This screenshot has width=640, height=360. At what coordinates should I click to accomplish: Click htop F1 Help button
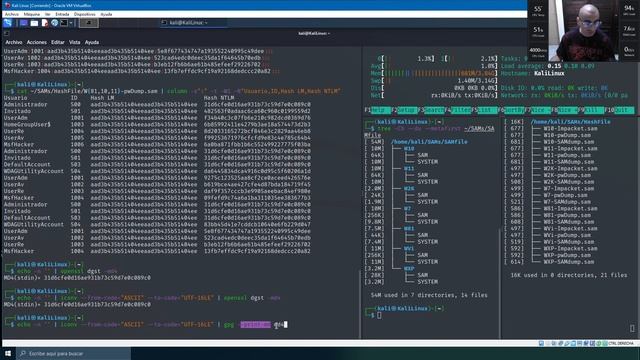pyautogui.click(x=377, y=110)
